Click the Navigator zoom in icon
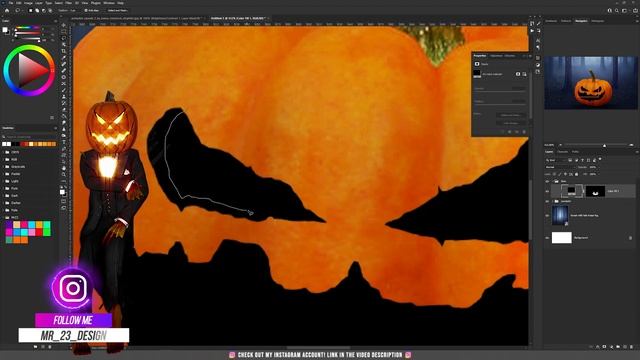The width and height of the screenshot is (640, 360). tap(631, 145)
